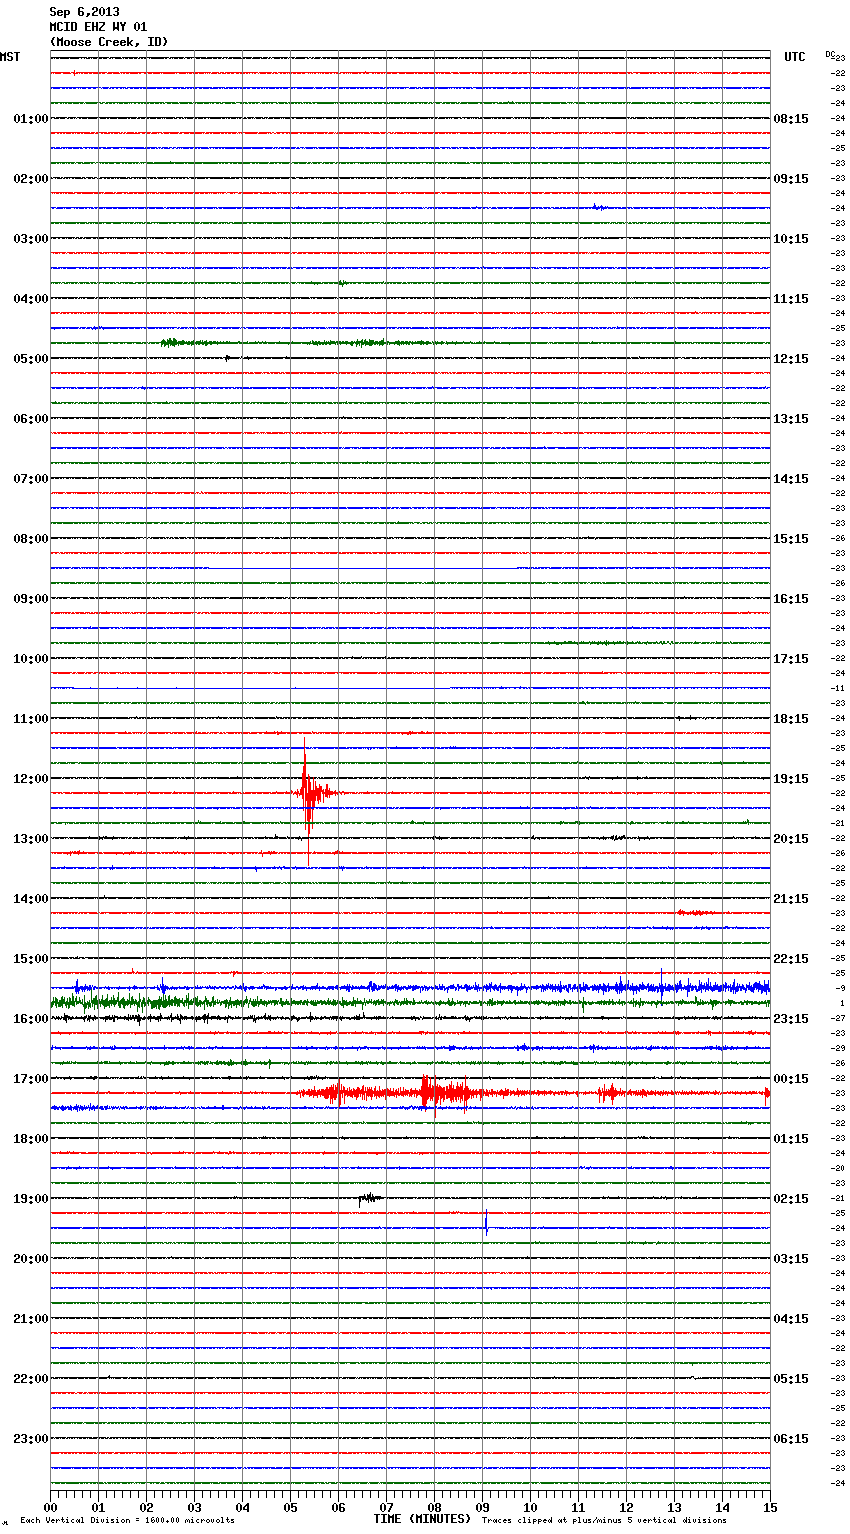Click minute tick label 15 on bottom axis

point(770,1507)
